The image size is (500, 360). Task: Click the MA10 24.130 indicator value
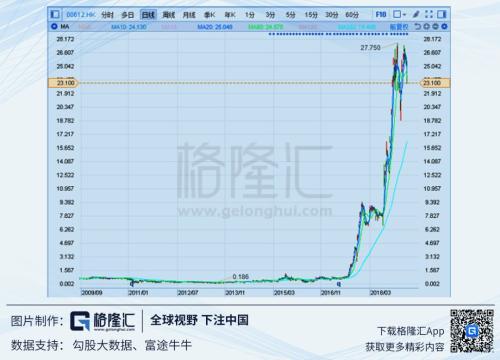click(x=129, y=27)
